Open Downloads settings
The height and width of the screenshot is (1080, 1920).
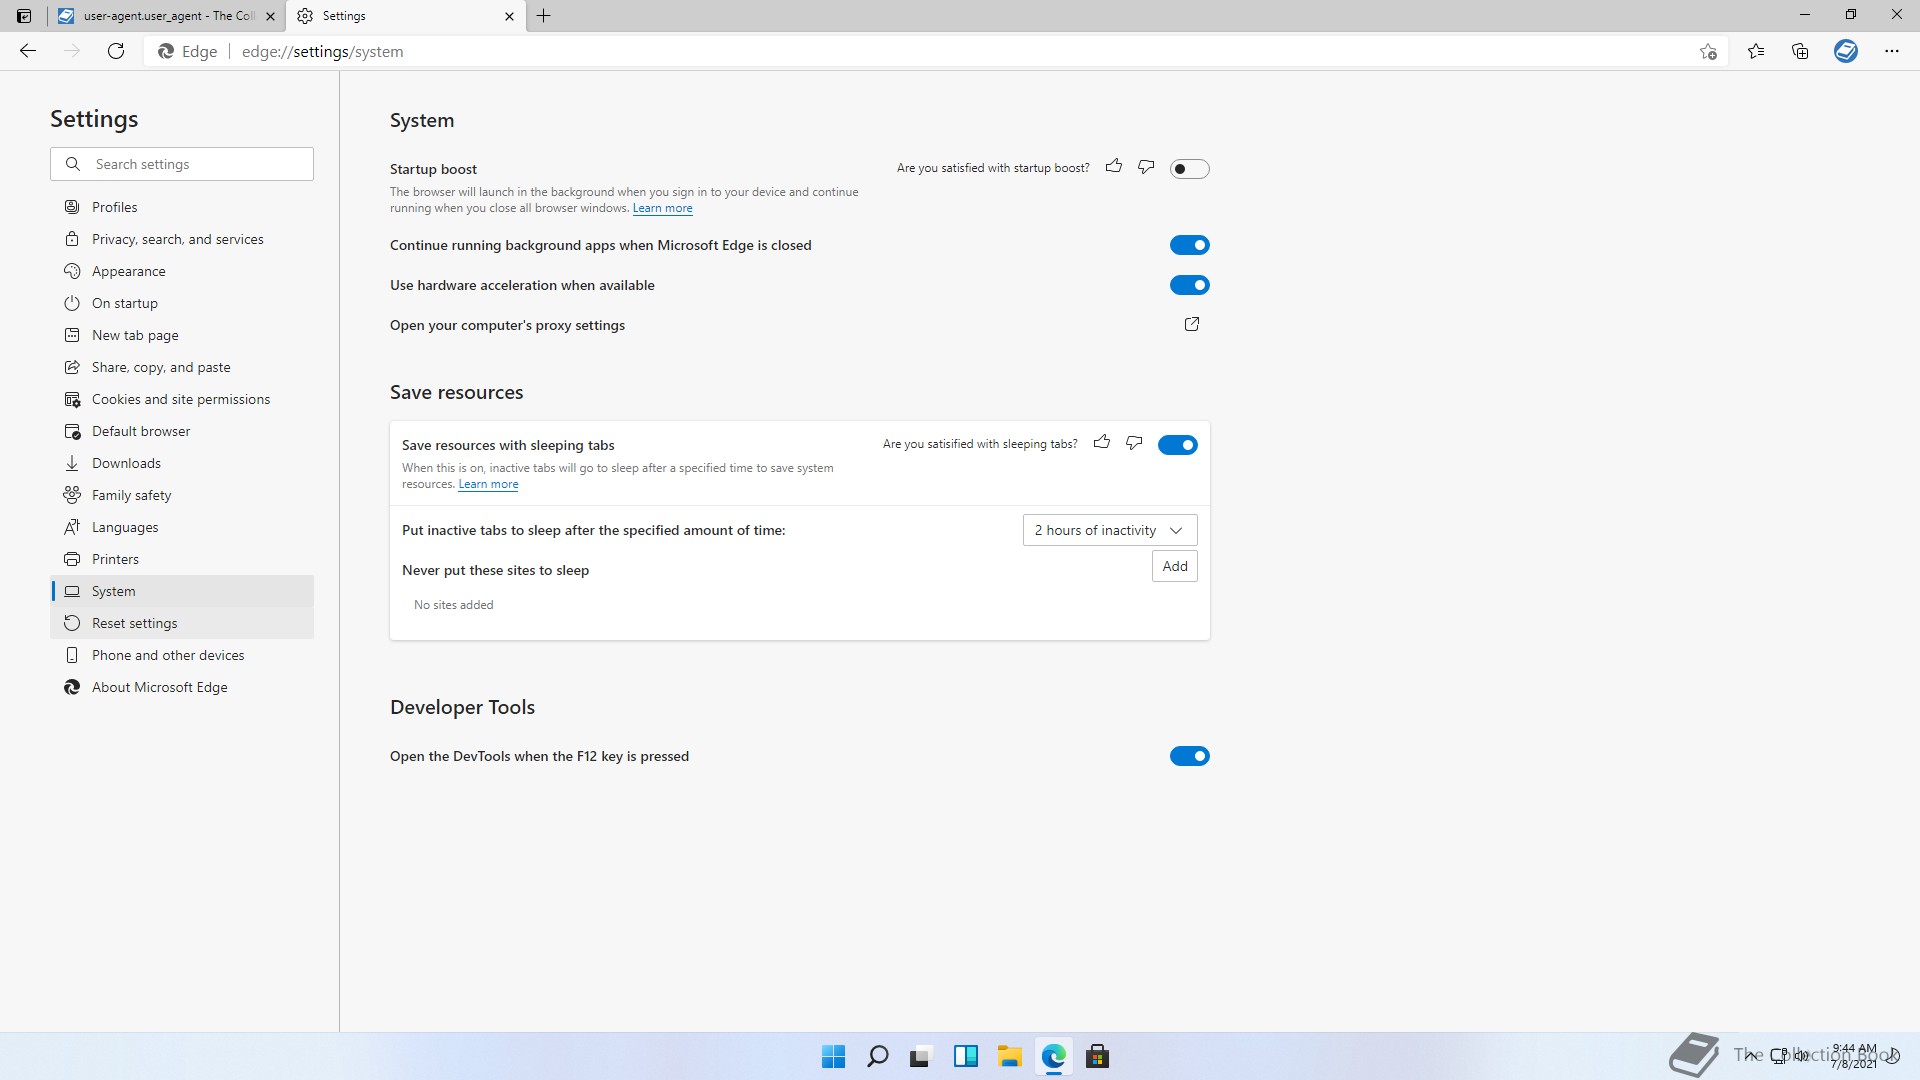click(182, 463)
